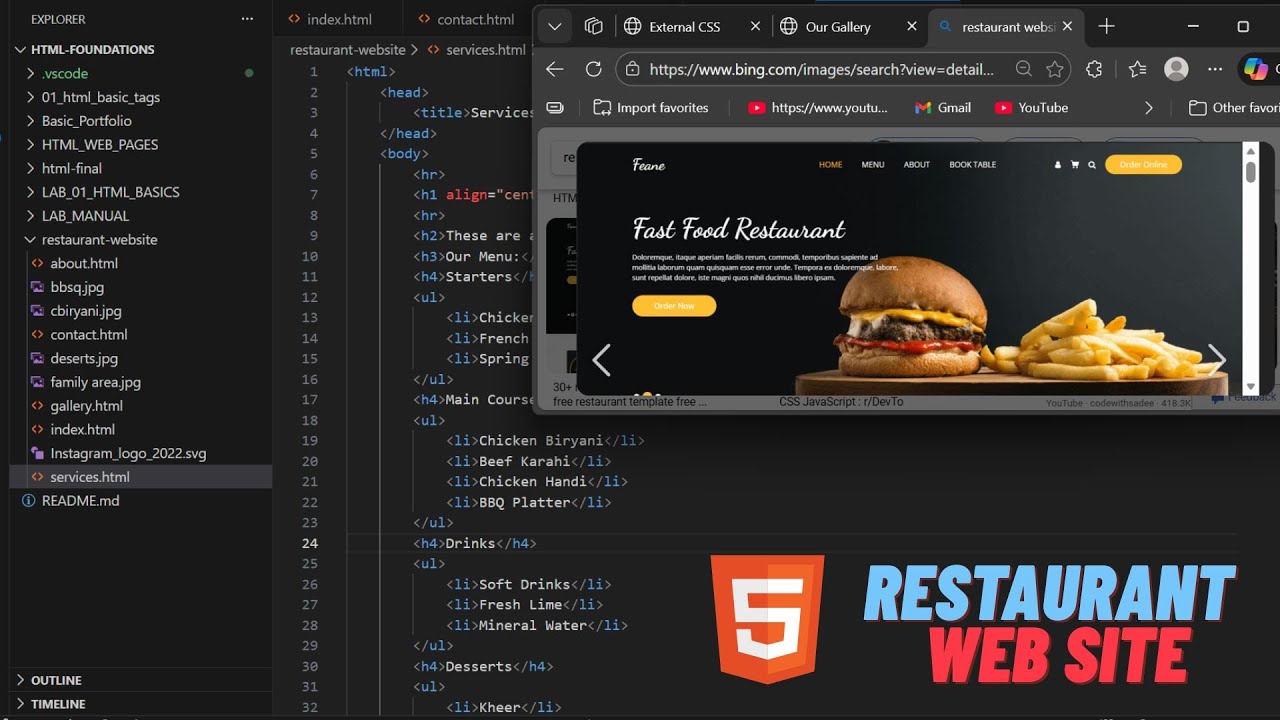Open Other favorites folder
Screen dimensions: 1280x720
click(1234, 107)
